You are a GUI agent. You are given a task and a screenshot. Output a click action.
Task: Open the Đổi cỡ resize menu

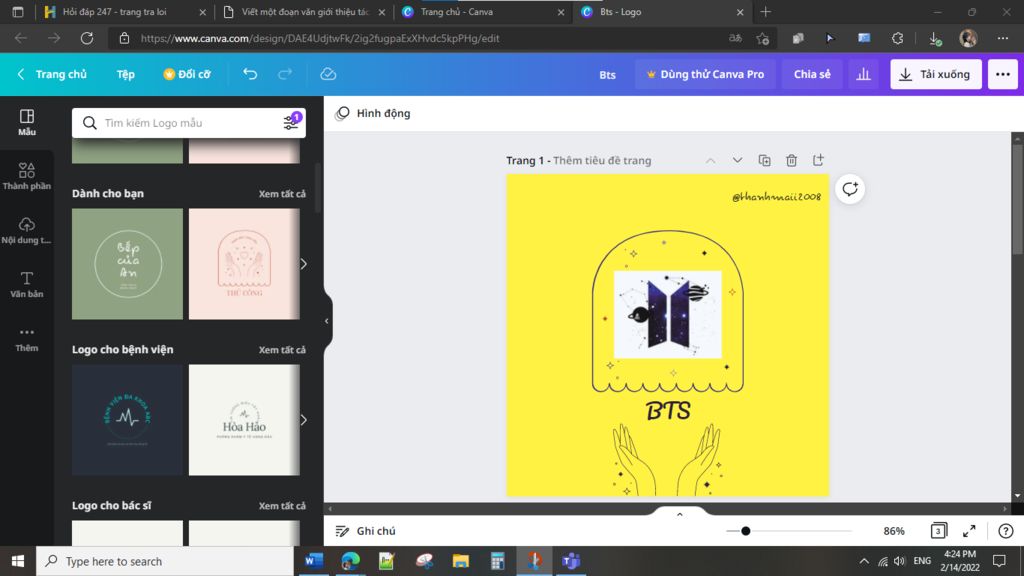click(x=187, y=74)
